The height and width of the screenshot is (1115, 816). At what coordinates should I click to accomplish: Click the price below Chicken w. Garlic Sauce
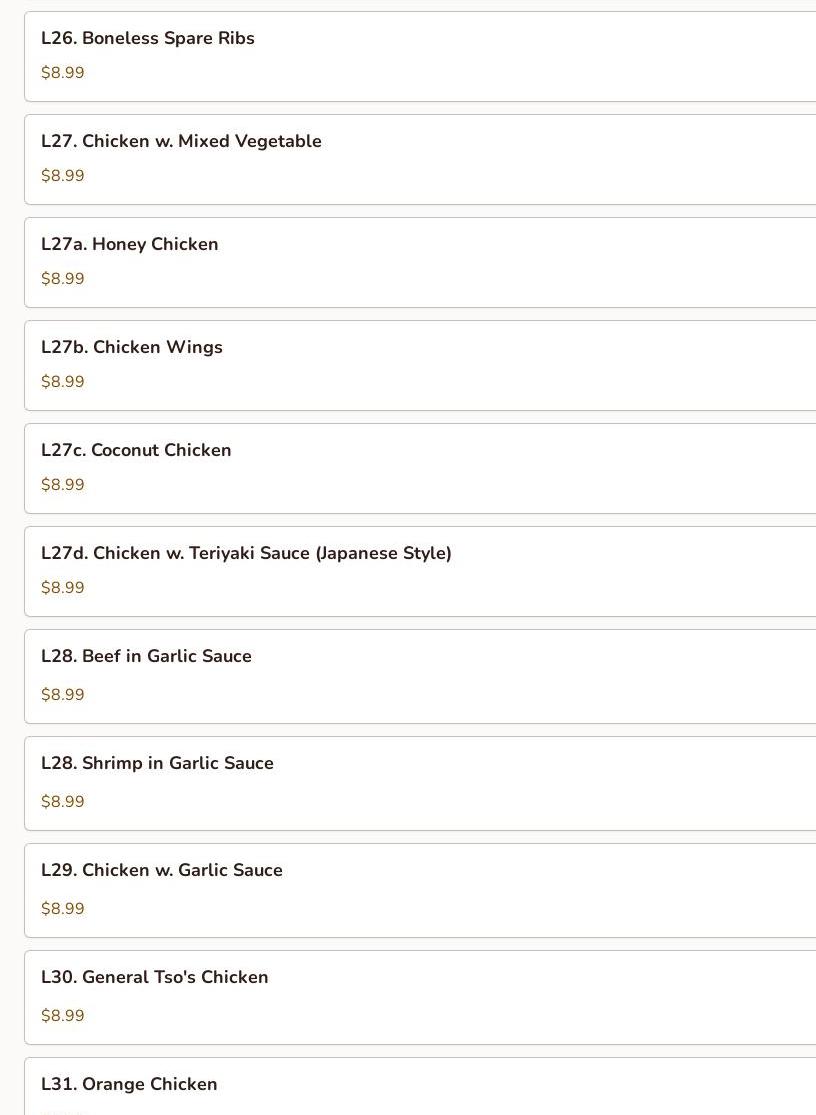click(x=63, y=909)
